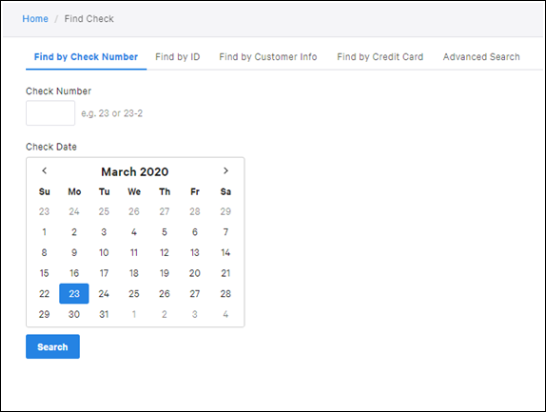The height and width of the screenshot is (412, 546).
Task: Click the Home breadcrumb link
Action: pos(35,19)
